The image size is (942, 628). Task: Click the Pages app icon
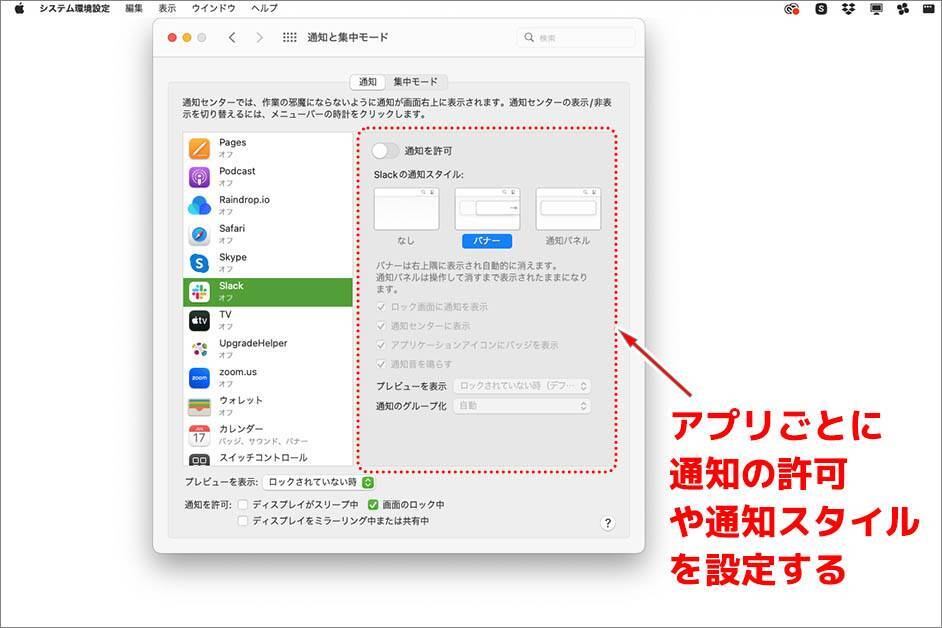[199, 148]
